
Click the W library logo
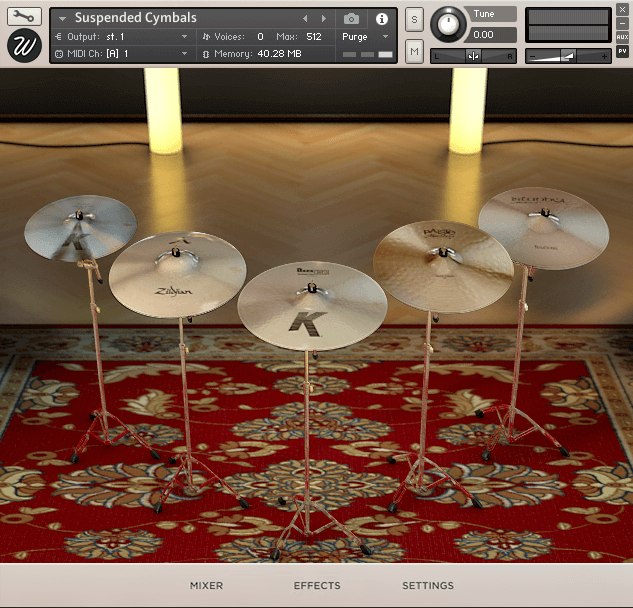pyautogui.click(x=24, y=45)
